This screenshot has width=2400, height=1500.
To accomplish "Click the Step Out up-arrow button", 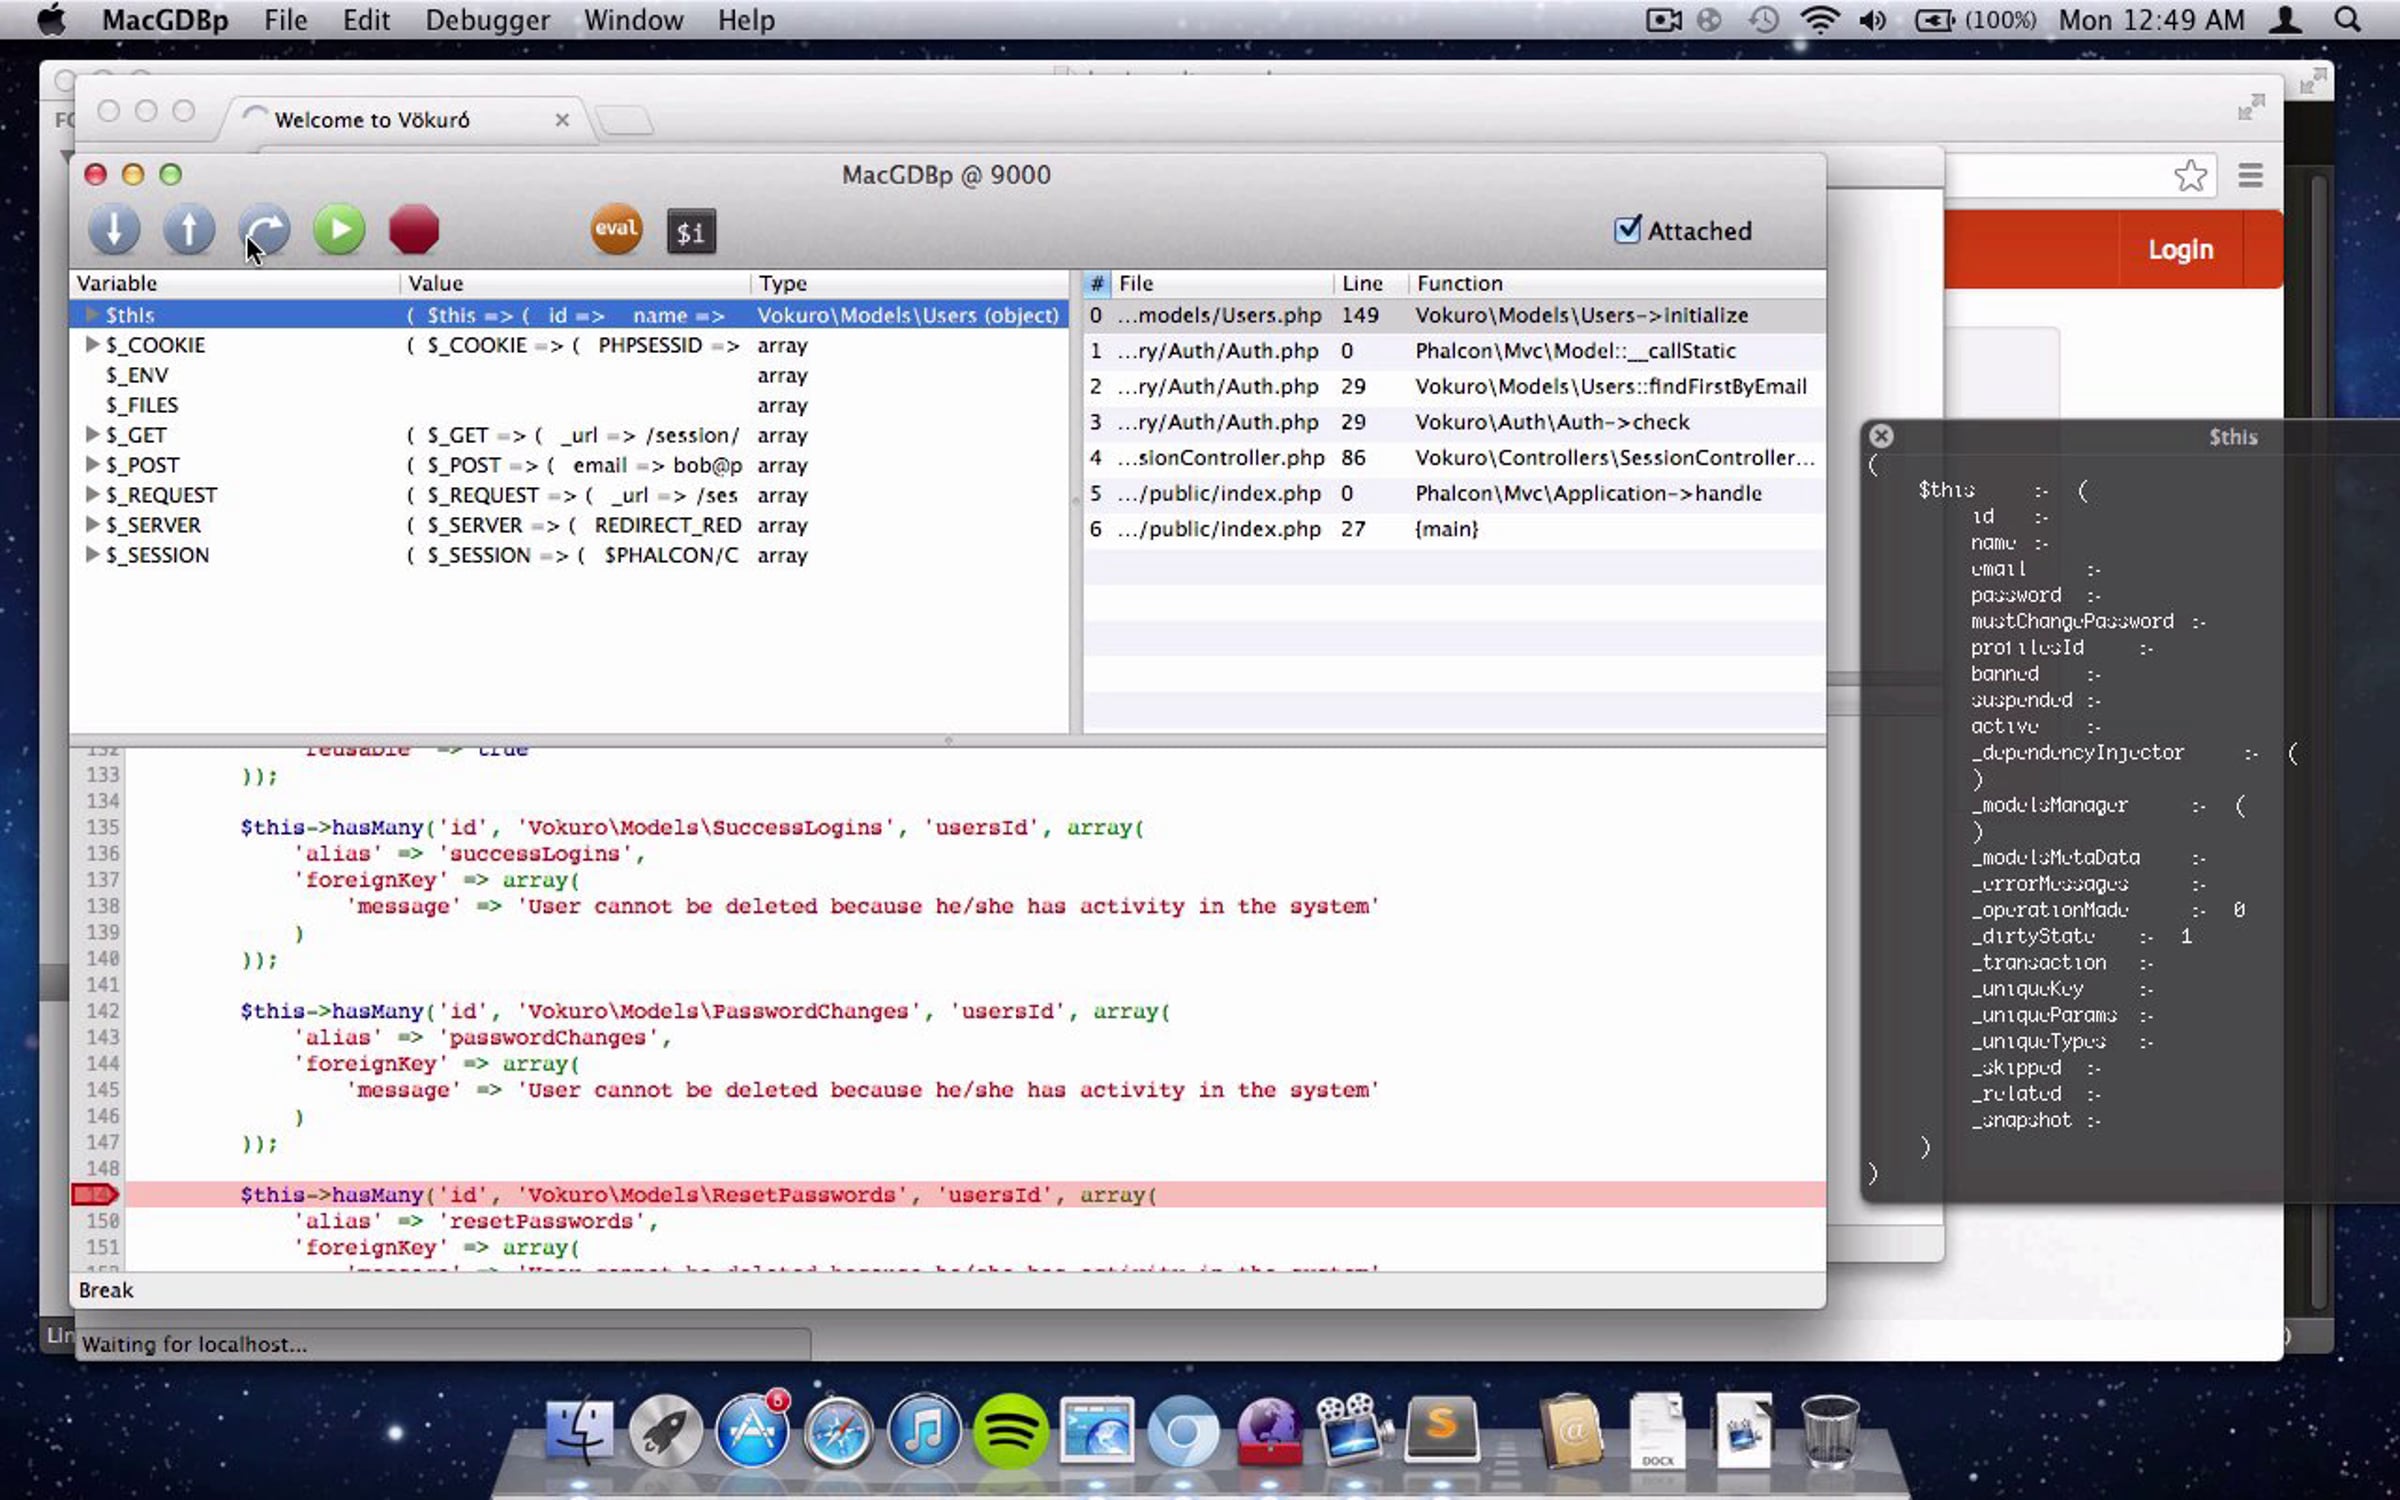I will coord(189,231).
